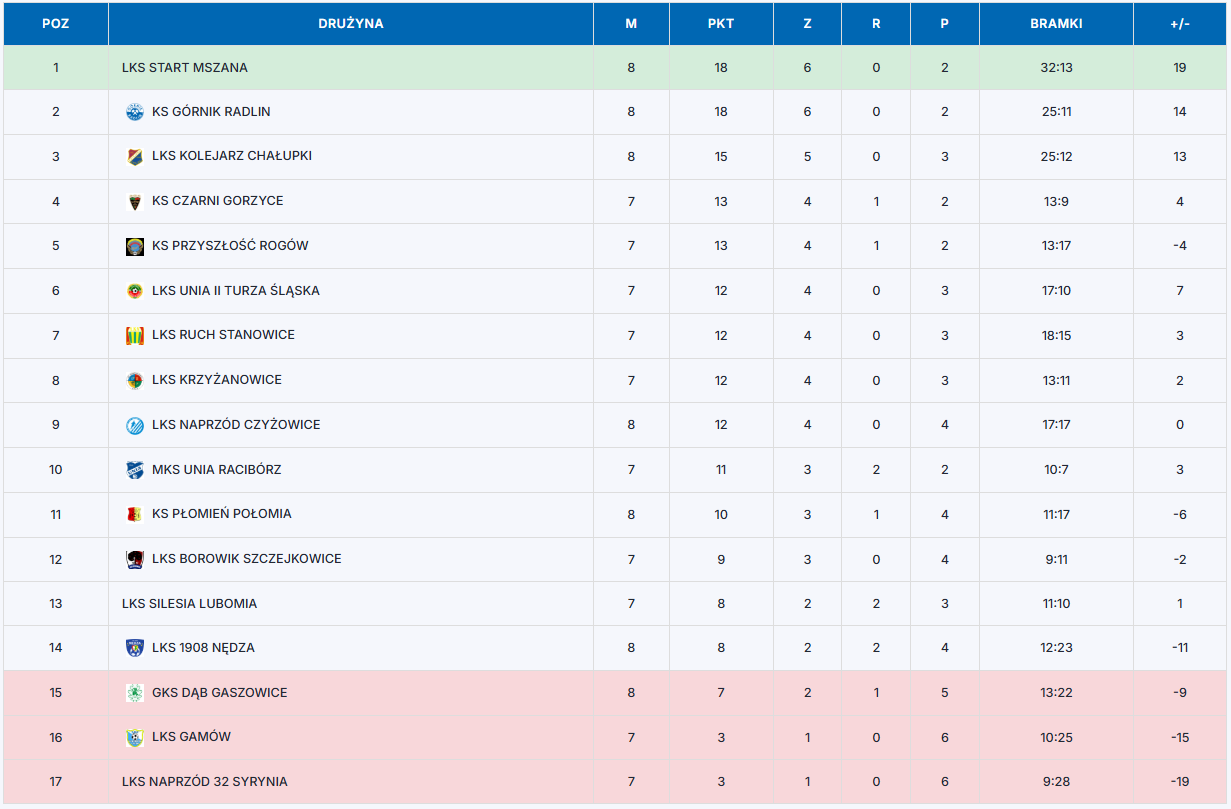
Task: Click the DRUŻYNA column header
Action: point(350,24)
